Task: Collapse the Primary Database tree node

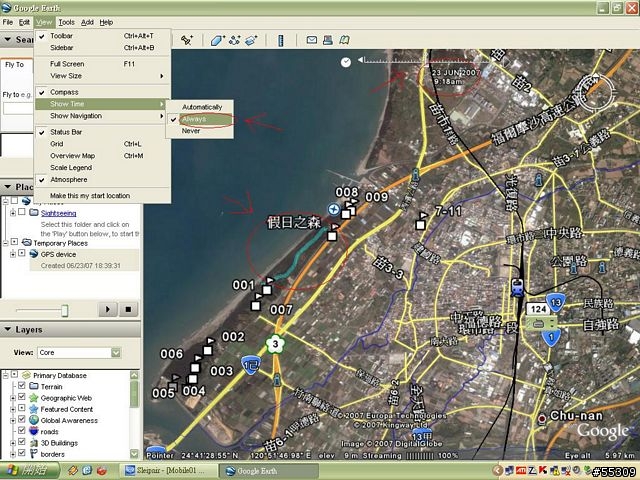Action: (6, 375)
